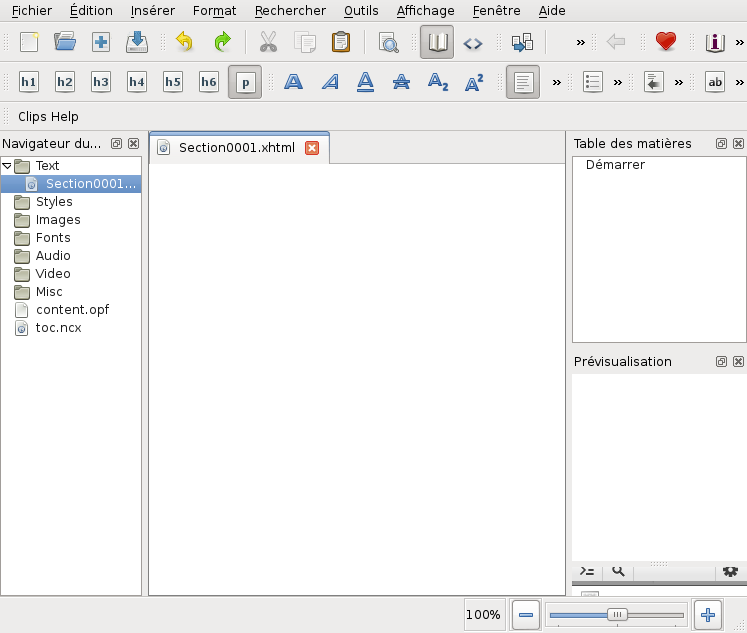
Task: Open the Outils menu
Action: pos(361,10)
